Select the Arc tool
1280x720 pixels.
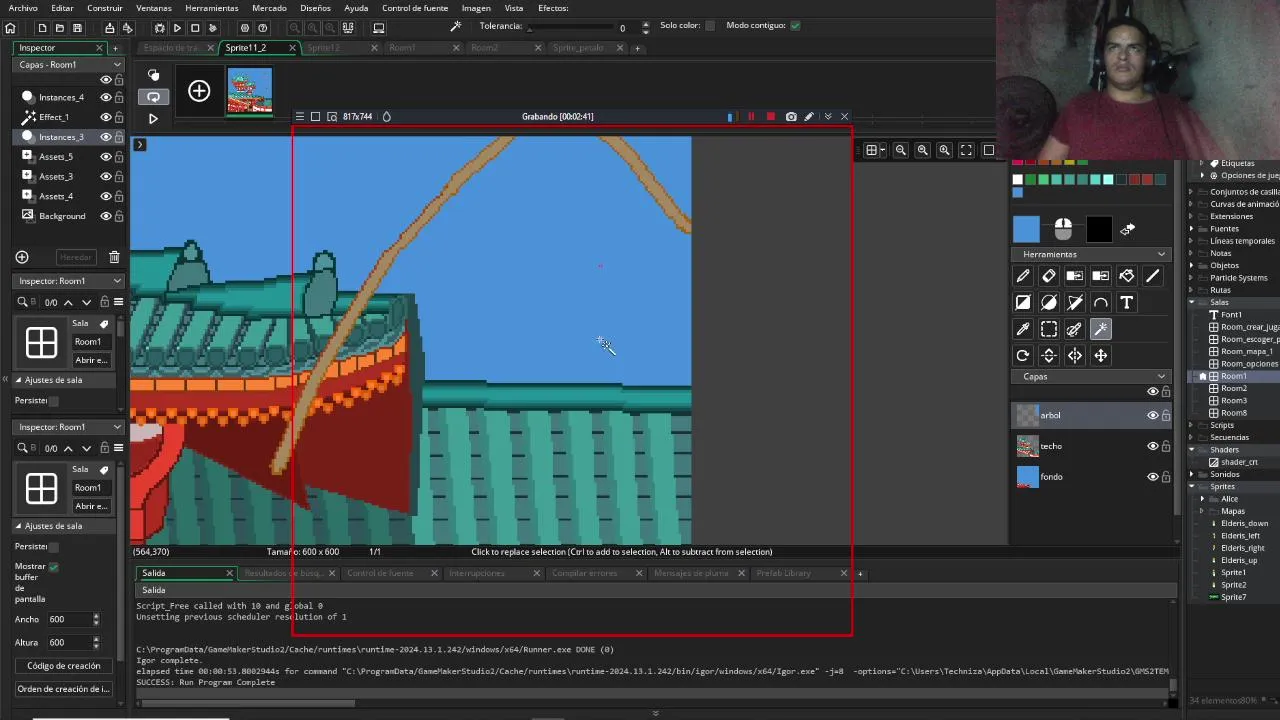[x=1100, y=302]
